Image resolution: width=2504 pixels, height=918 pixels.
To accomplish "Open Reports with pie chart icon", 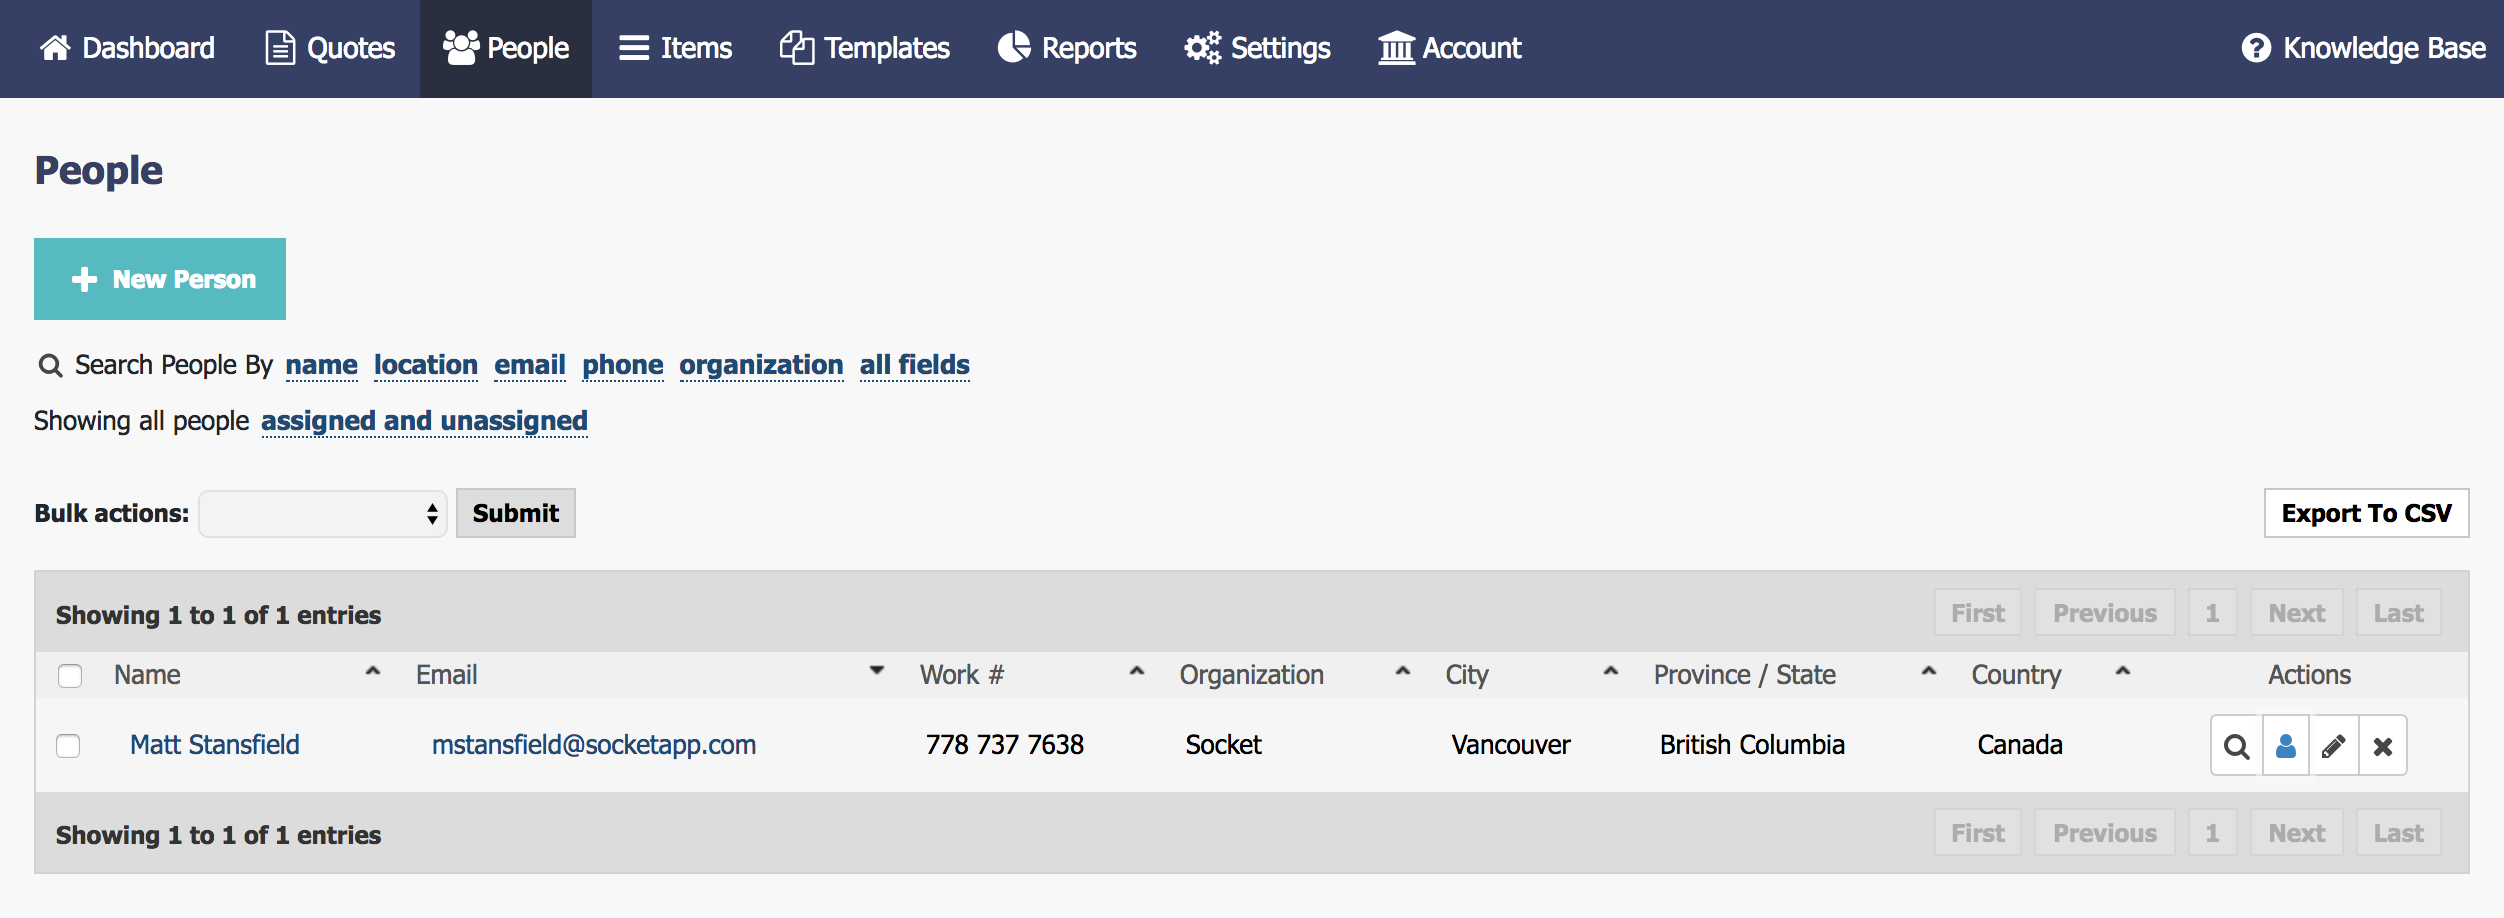I will pos(1014,48).
